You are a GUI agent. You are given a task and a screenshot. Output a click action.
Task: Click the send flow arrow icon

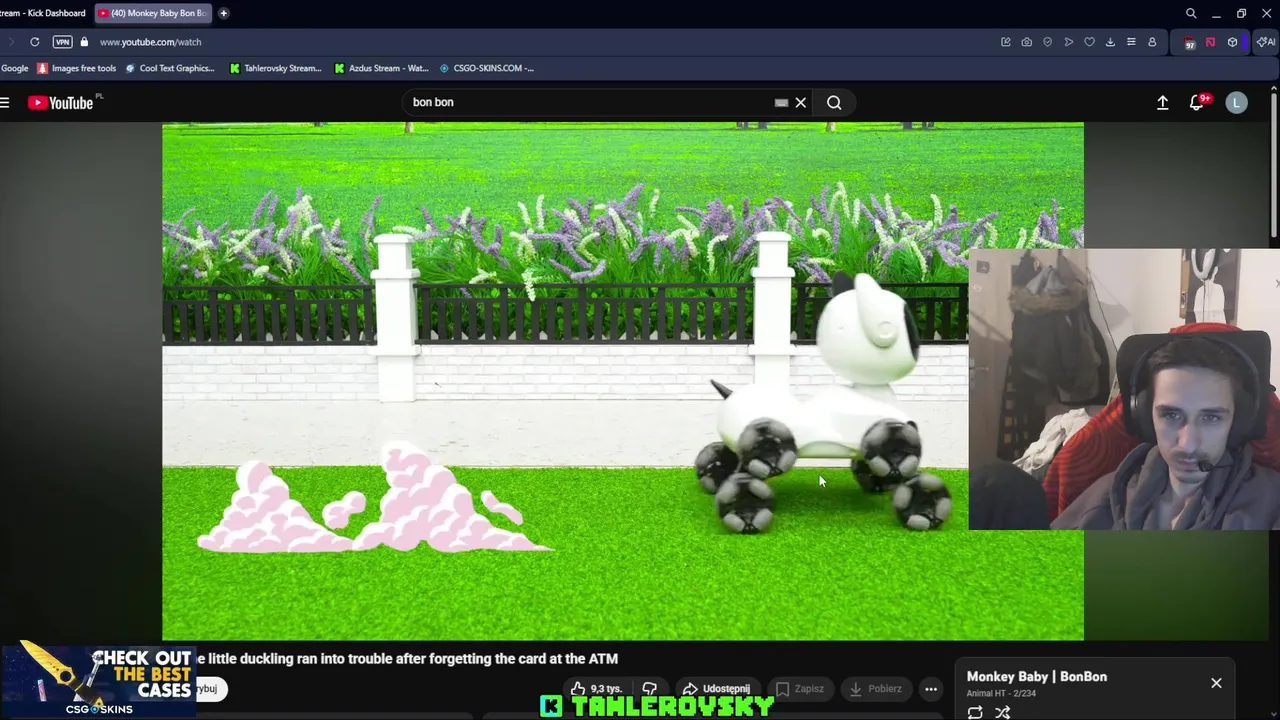(x=1069, y=42)
